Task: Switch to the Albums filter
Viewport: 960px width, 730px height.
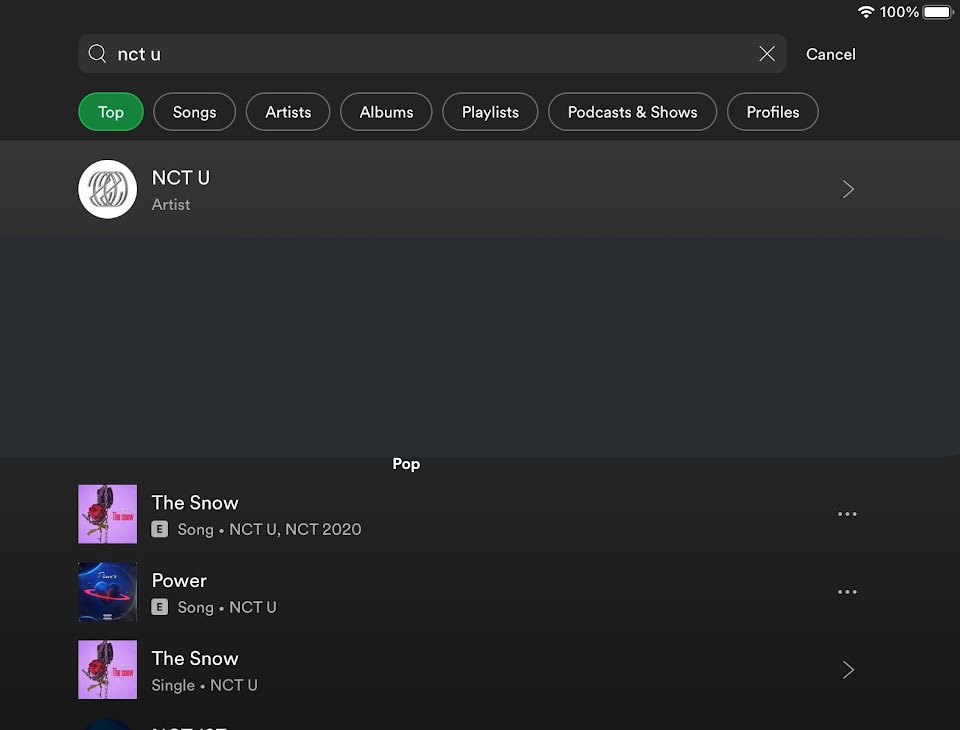Action: pyautogui.click(x=386, y=112)
